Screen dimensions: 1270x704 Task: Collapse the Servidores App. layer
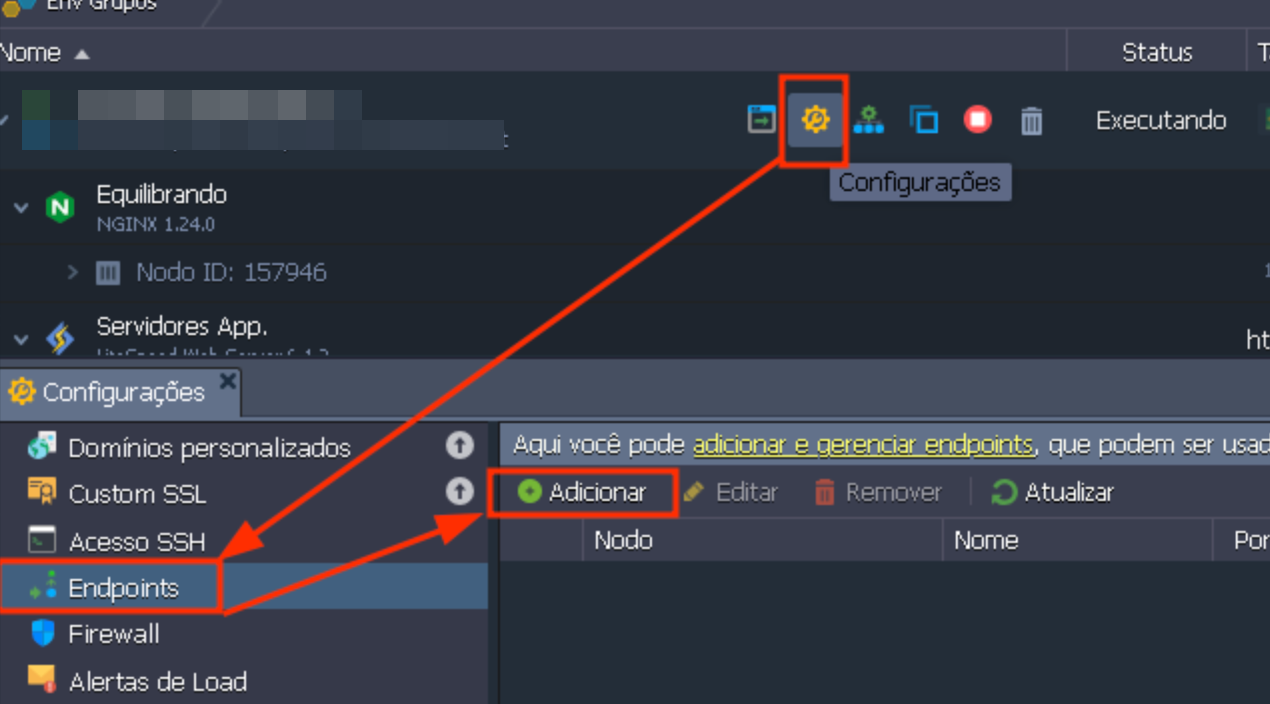point(21,340)
